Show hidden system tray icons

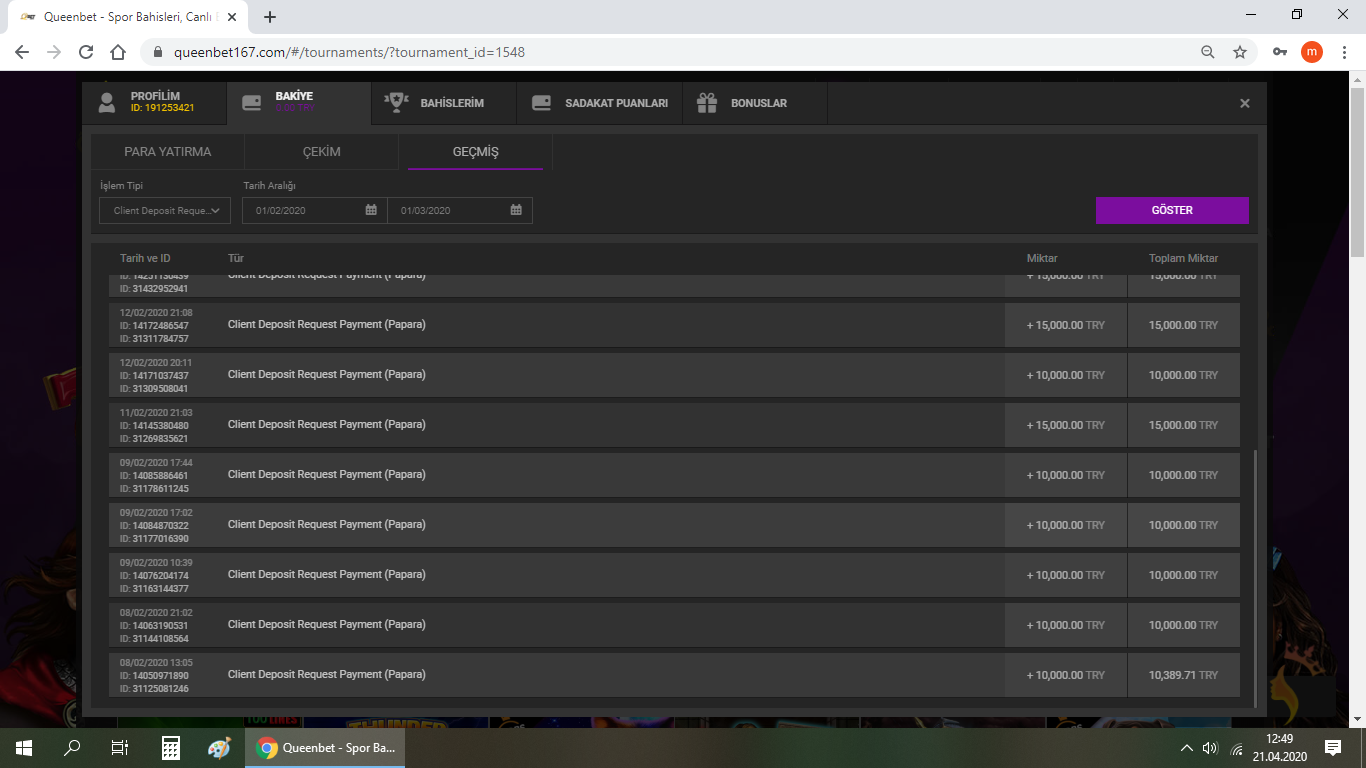[x=1187, y=748]
